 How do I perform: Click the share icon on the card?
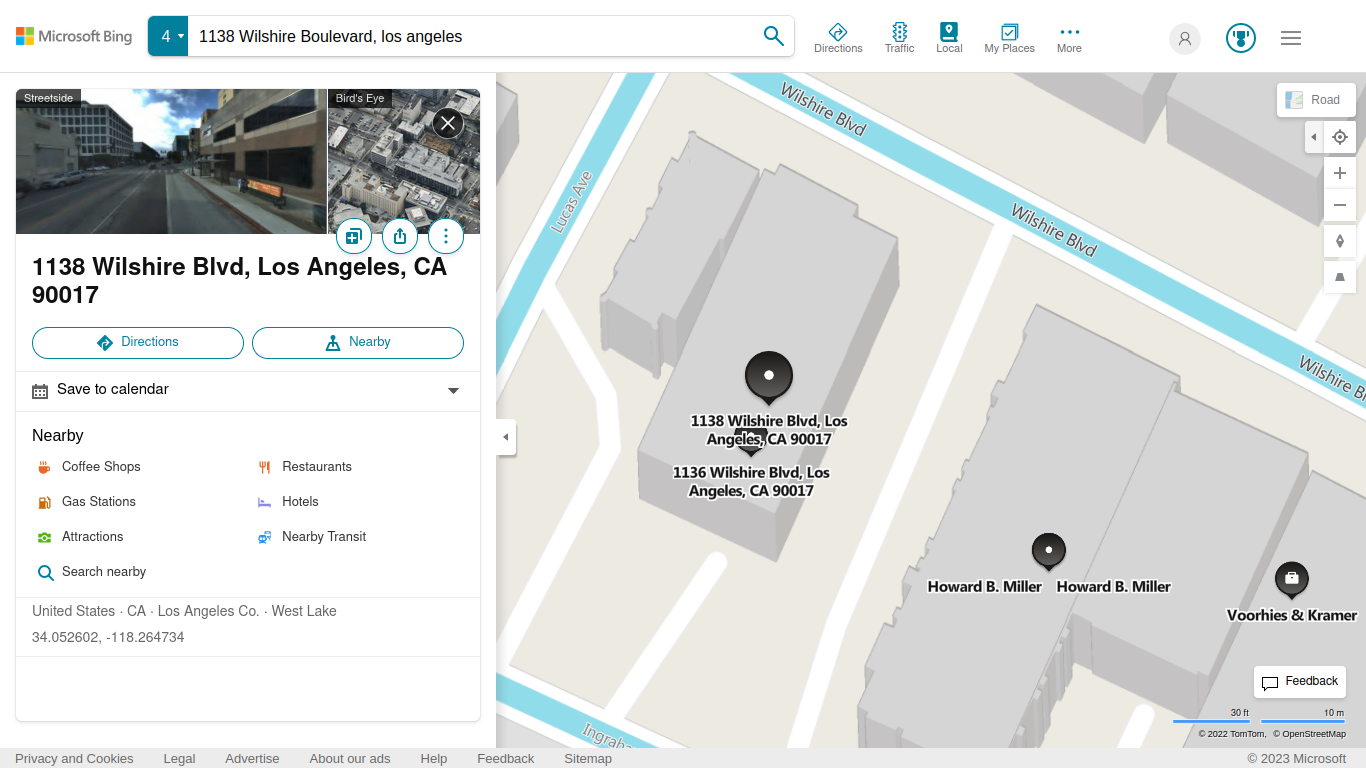[x=400, y=236]
